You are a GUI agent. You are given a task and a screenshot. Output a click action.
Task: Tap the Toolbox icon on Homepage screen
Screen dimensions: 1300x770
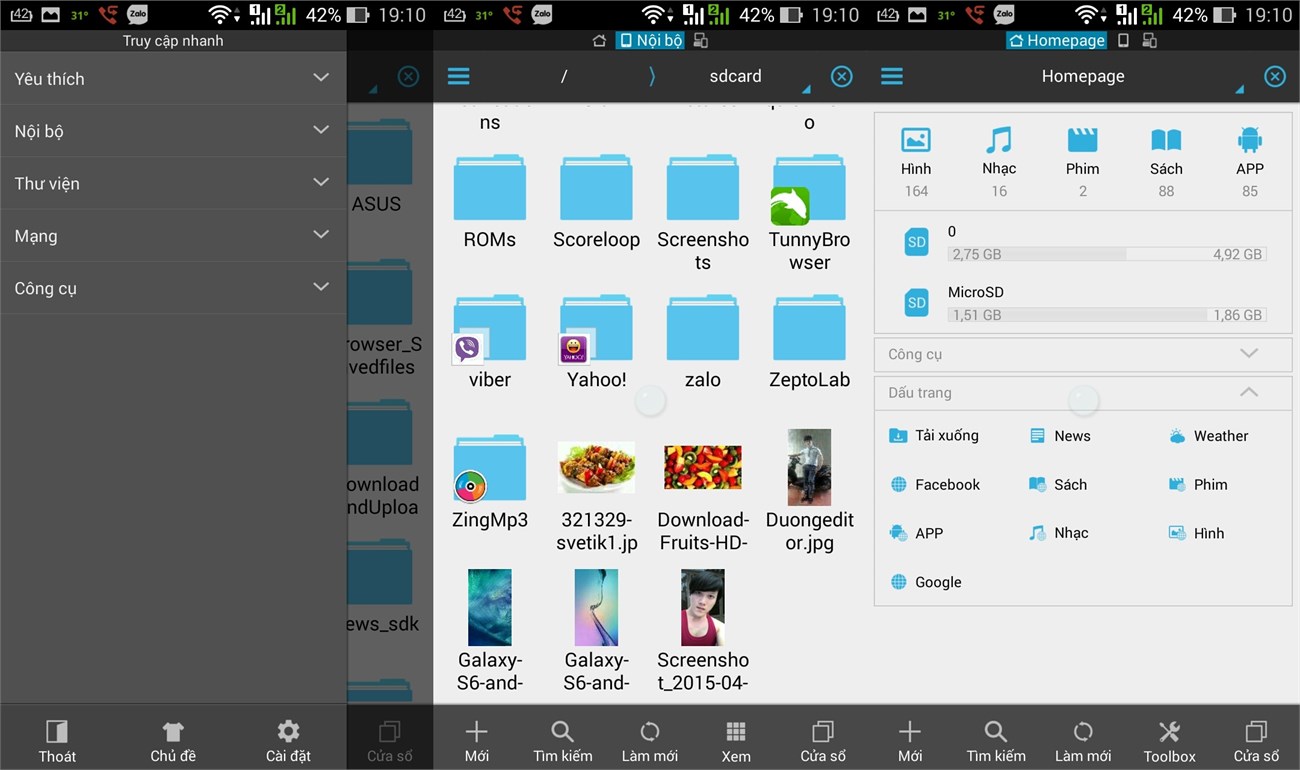[x=1169, y=742]
